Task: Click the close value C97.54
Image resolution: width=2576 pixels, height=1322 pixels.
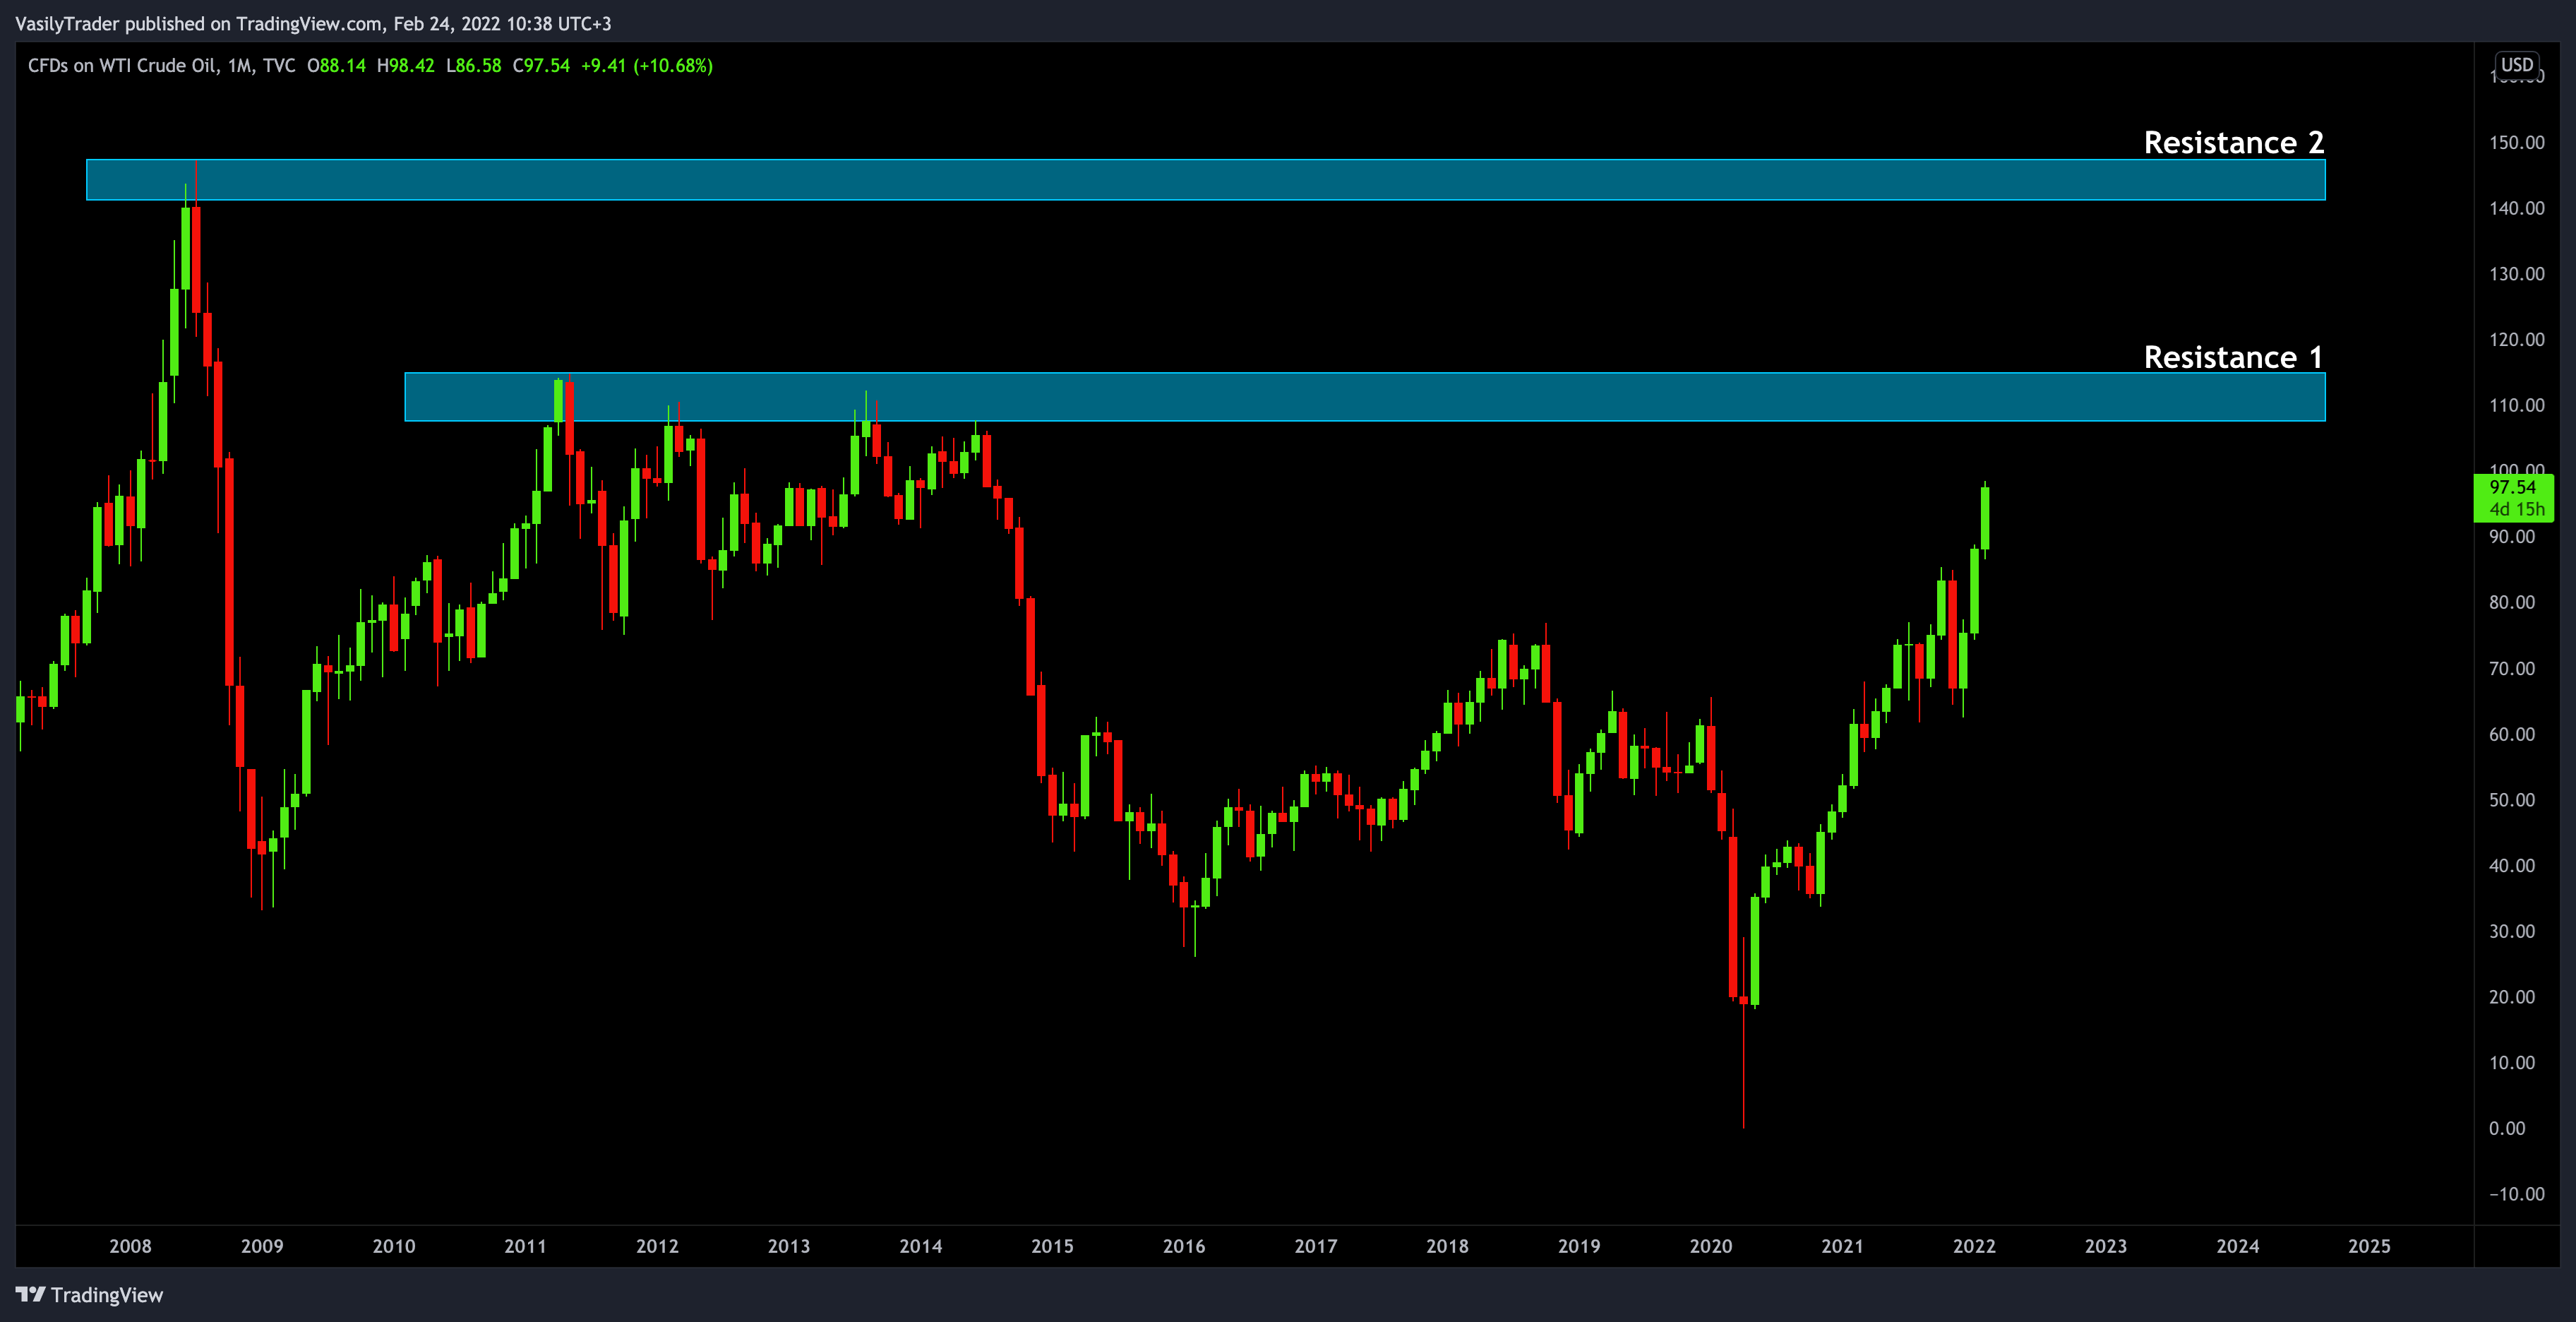Action: (x=541, y=66)
